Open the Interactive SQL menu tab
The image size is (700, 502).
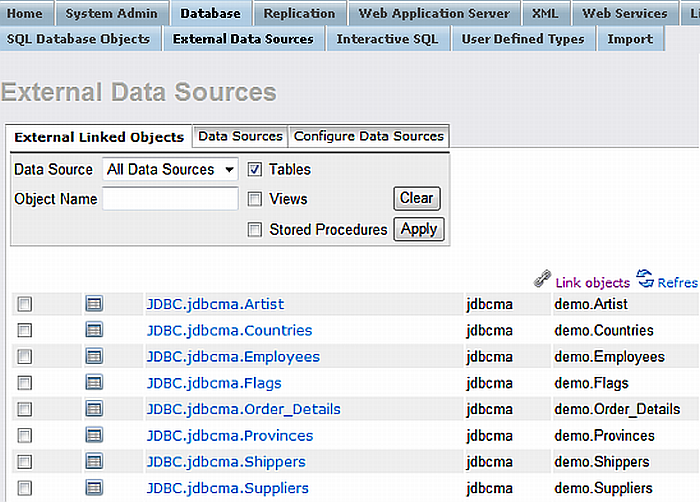click(388, 39)
